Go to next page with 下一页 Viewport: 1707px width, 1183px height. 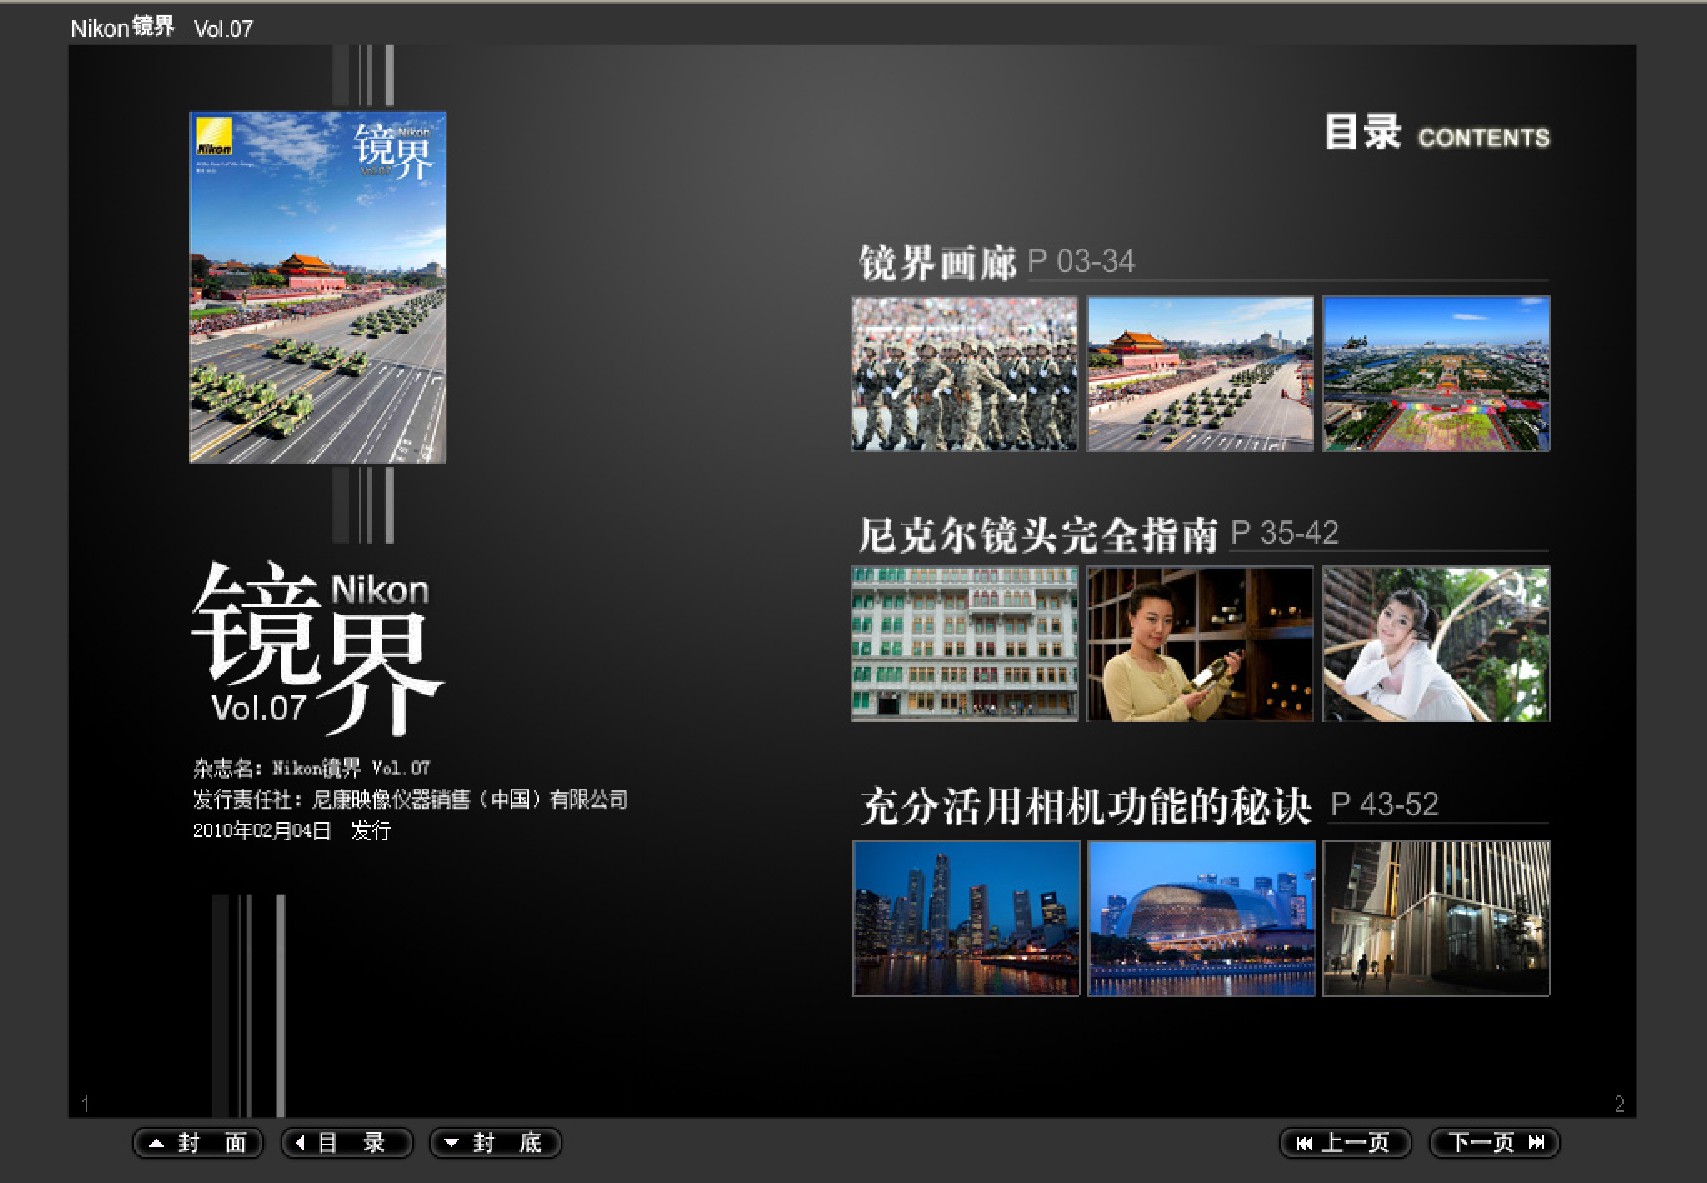pos(1494,1142)
